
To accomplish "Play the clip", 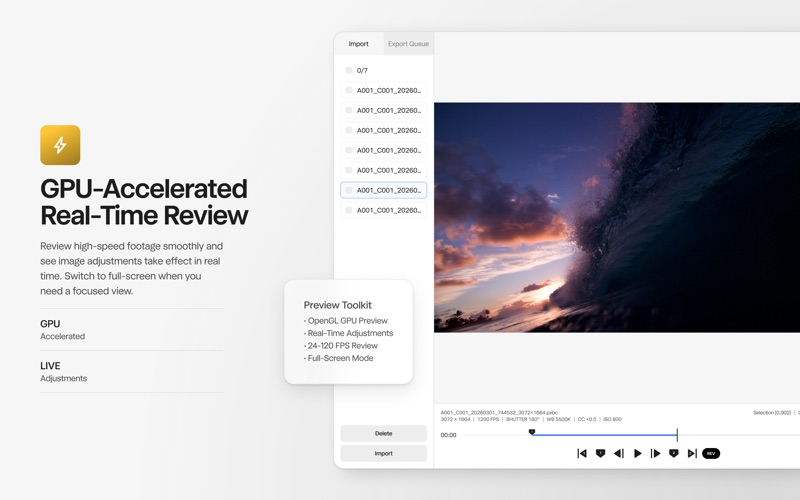I will tap(637, 453).
